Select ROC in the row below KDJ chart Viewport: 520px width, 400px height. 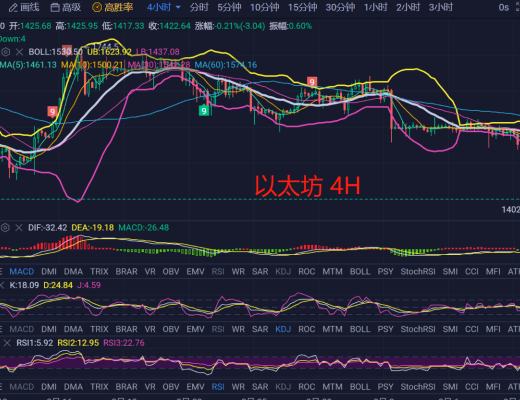click(x=307, y=329)
